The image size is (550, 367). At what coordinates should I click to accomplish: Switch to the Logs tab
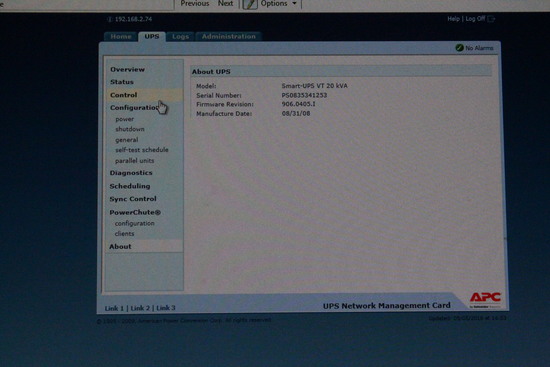coord(180,36)
